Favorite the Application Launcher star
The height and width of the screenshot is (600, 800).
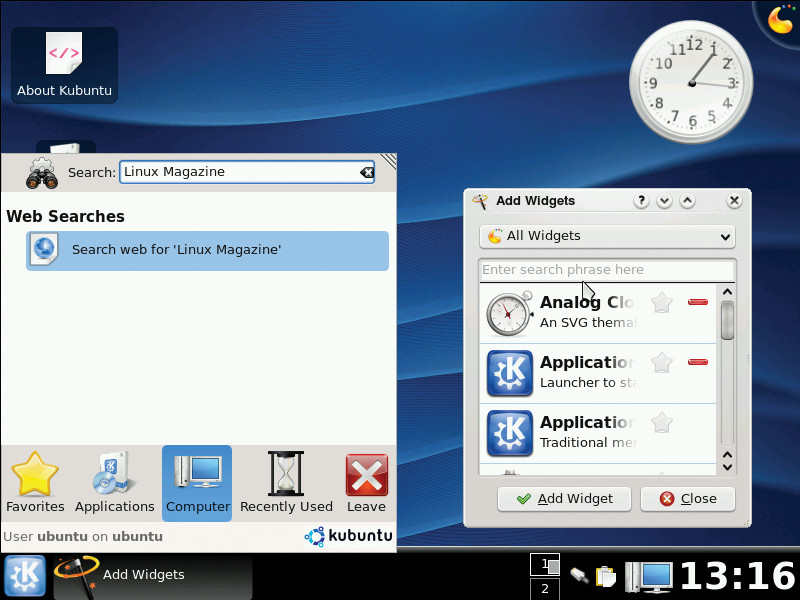pos(662,363)
